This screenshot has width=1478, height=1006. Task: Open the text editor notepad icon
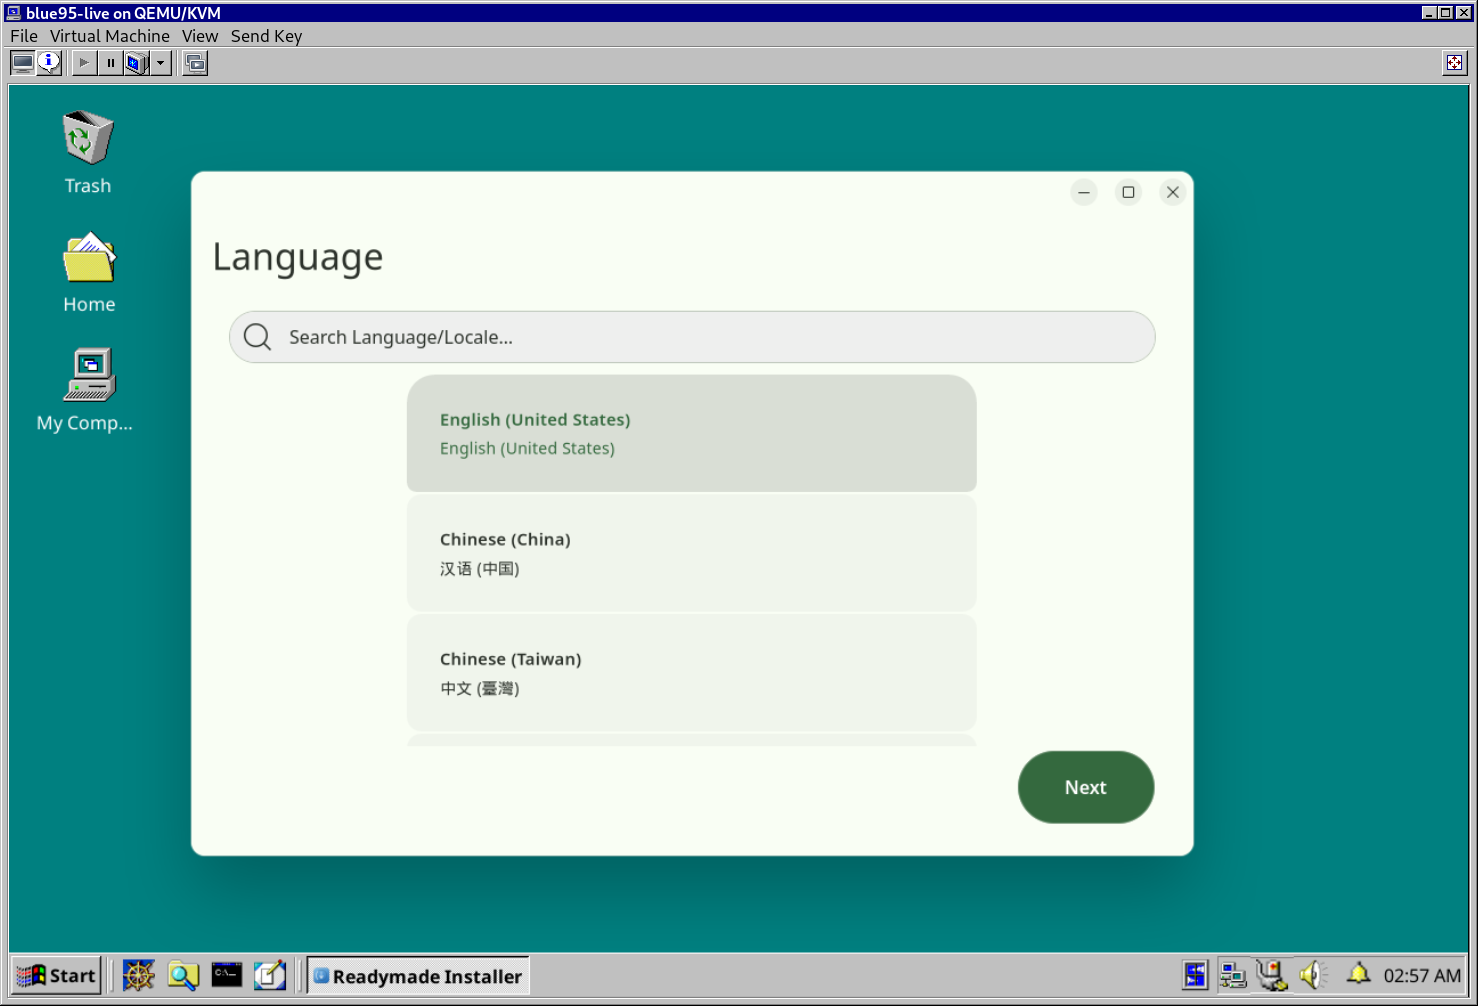(270, 975)
